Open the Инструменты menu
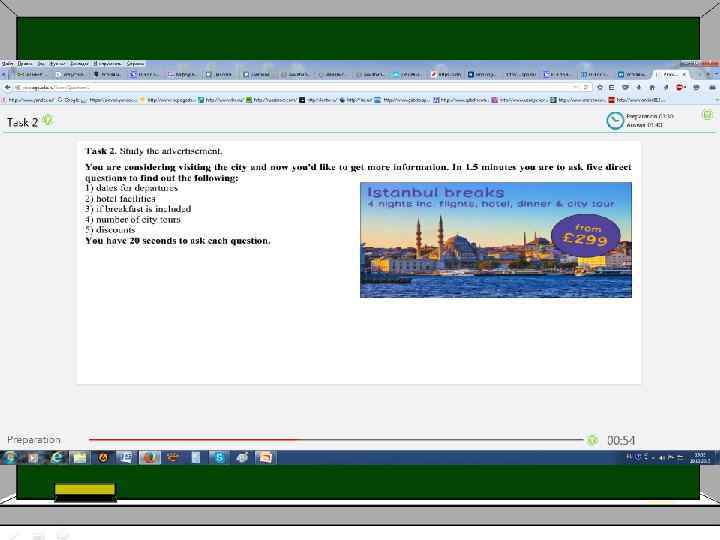The width and height of the screenshot is (720, 540). [x=107, y=64]
